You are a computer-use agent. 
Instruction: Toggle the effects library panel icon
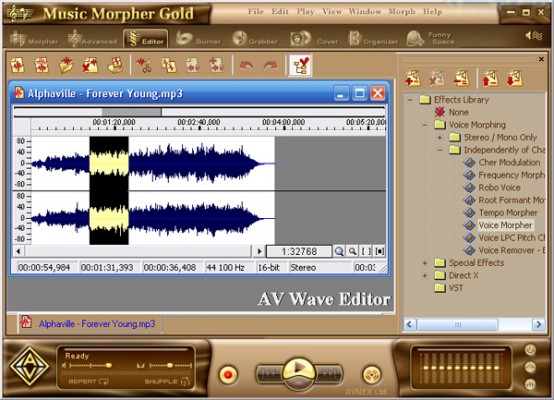[300, 65]
